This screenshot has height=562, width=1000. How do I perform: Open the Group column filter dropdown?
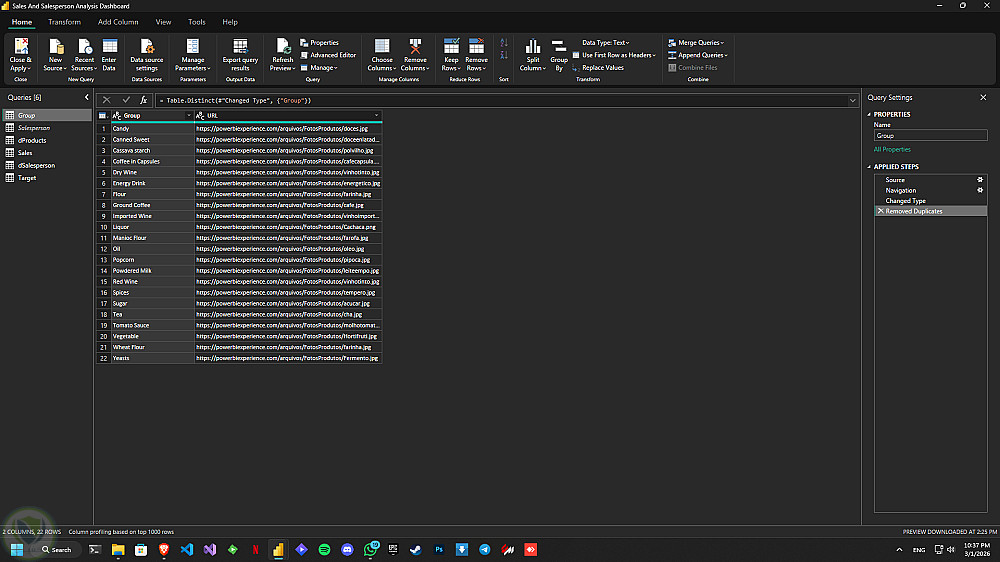pos(189,115)
